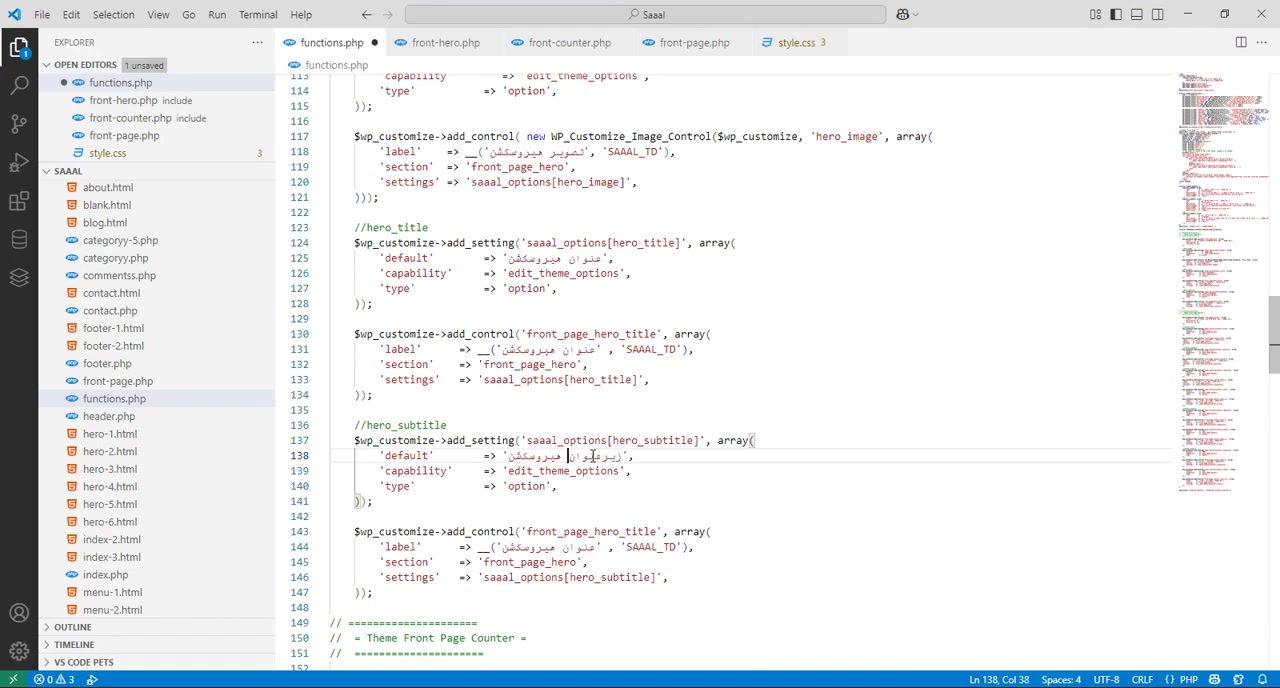The width and height of the screenshot is (1280, 688).
Task: Toggle the primary side bar visibility
Action: click(x=1116, y=14)
